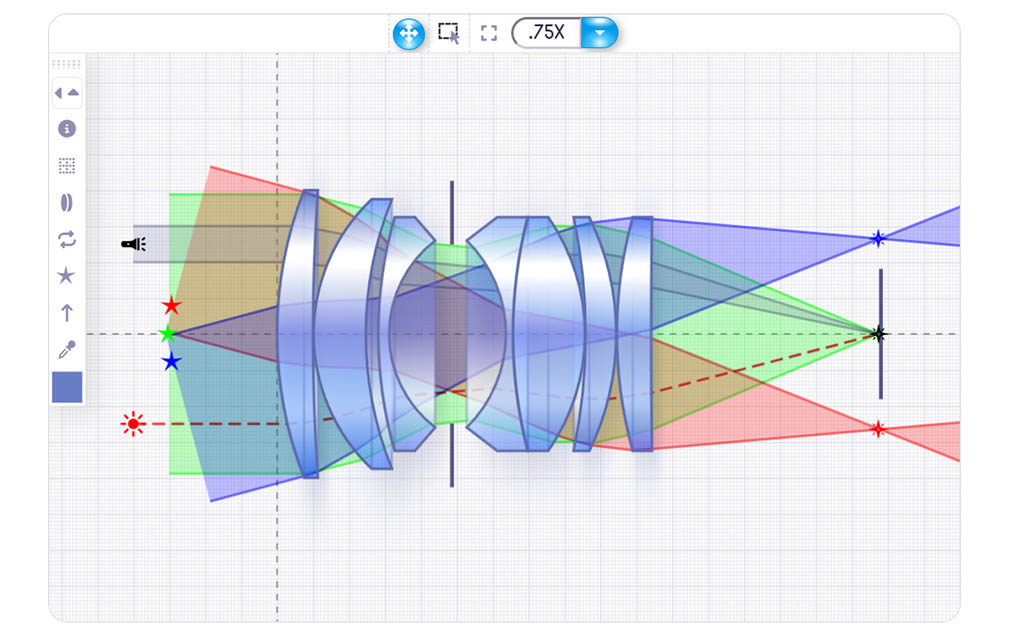Image resolution: width=1024 pixels, height=640 pixels.
Task: Select the lens element tool
Action: pos(67,202)
